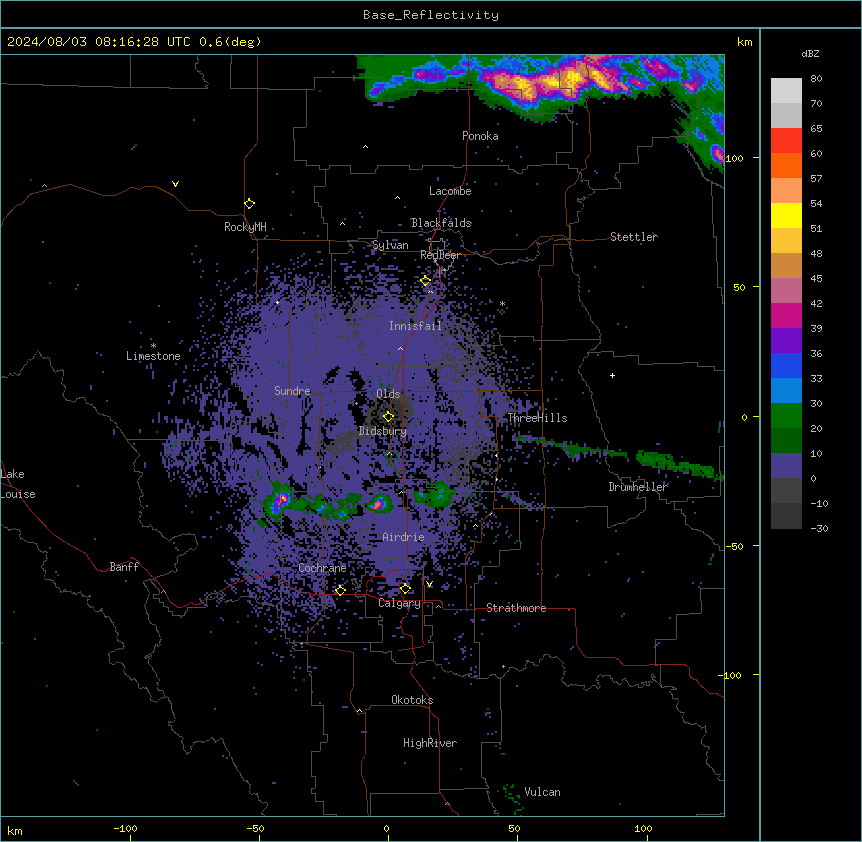
Task: Click the magenta 39-42 dBZ legend swatch
Action: pyautogui.click(x=786, y=315)
